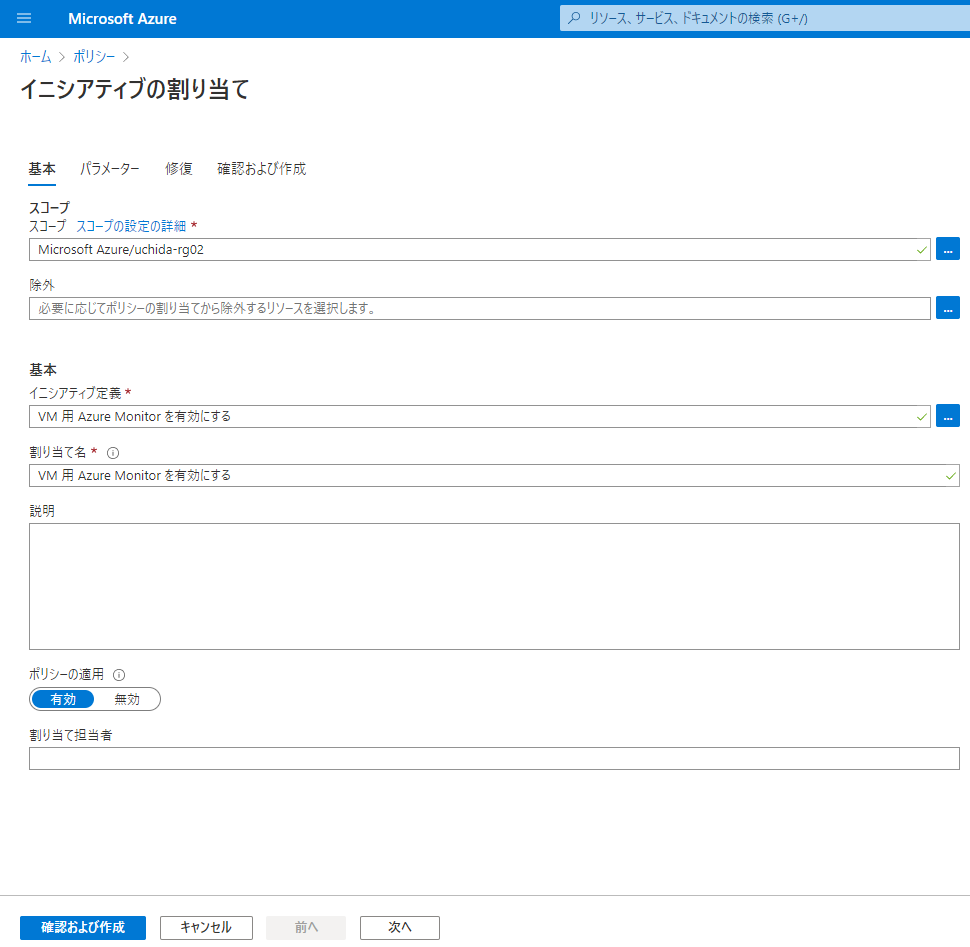Click the 説明 description text area
Screen dimensions: 970x947
click(494, 586)
